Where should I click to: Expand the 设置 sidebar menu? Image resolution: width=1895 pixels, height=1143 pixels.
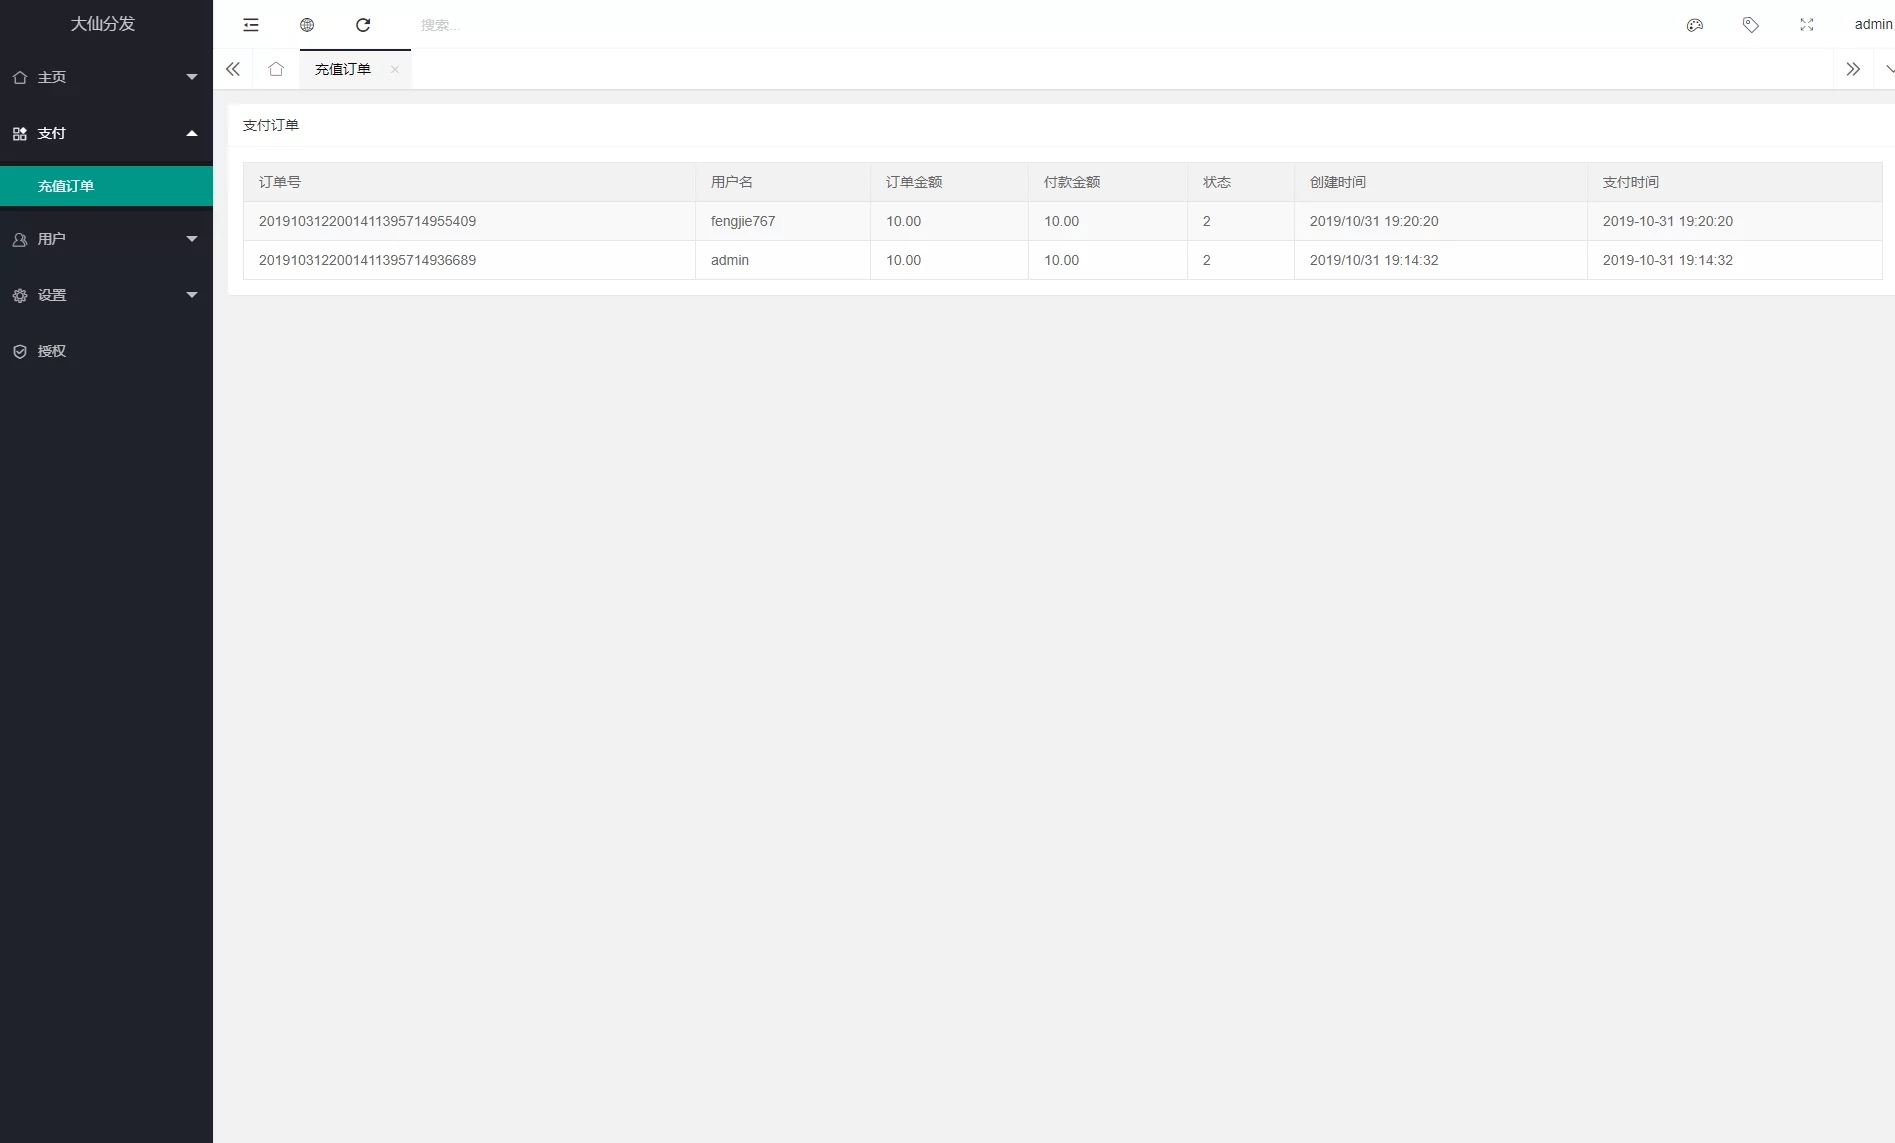pyautogui.click(x=105, y=295)
